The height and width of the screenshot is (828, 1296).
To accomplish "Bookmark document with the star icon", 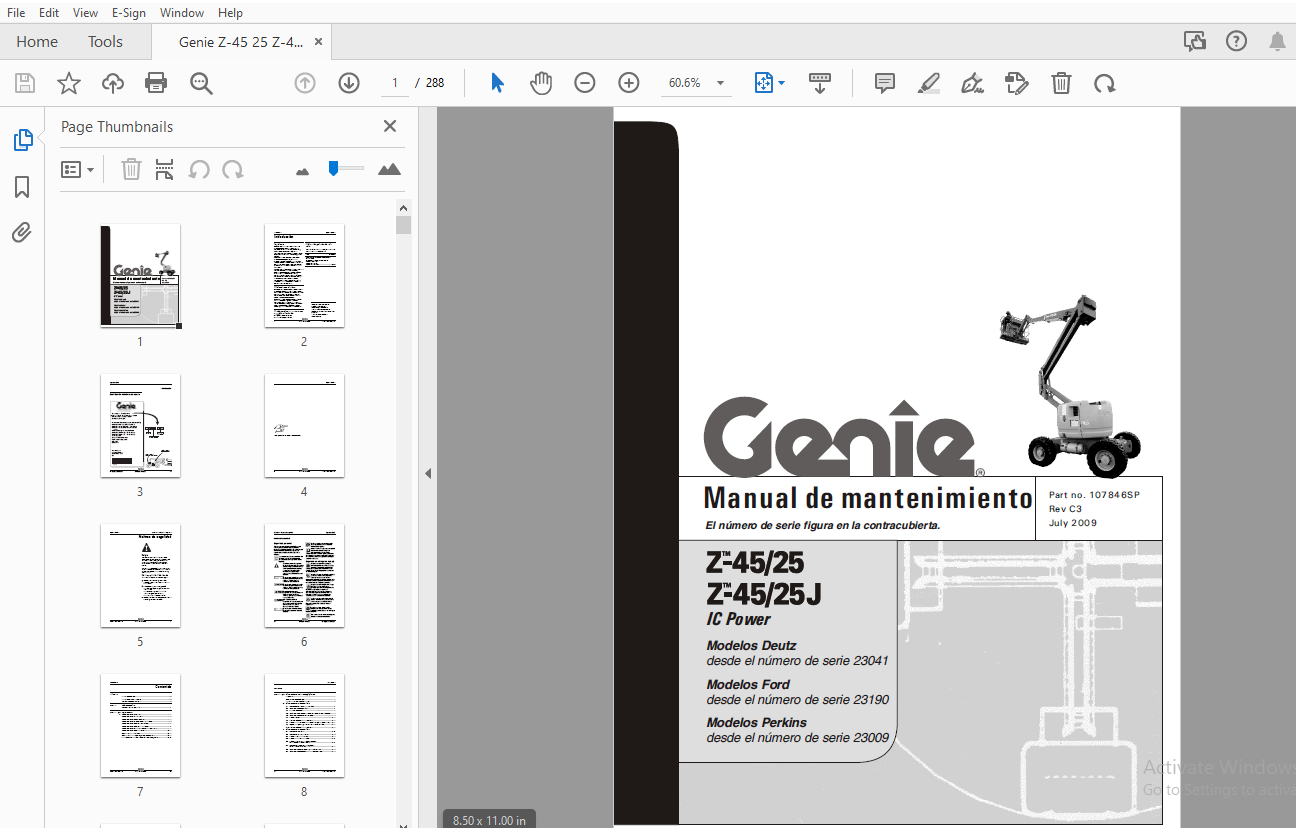I will [x=68, y=83].
